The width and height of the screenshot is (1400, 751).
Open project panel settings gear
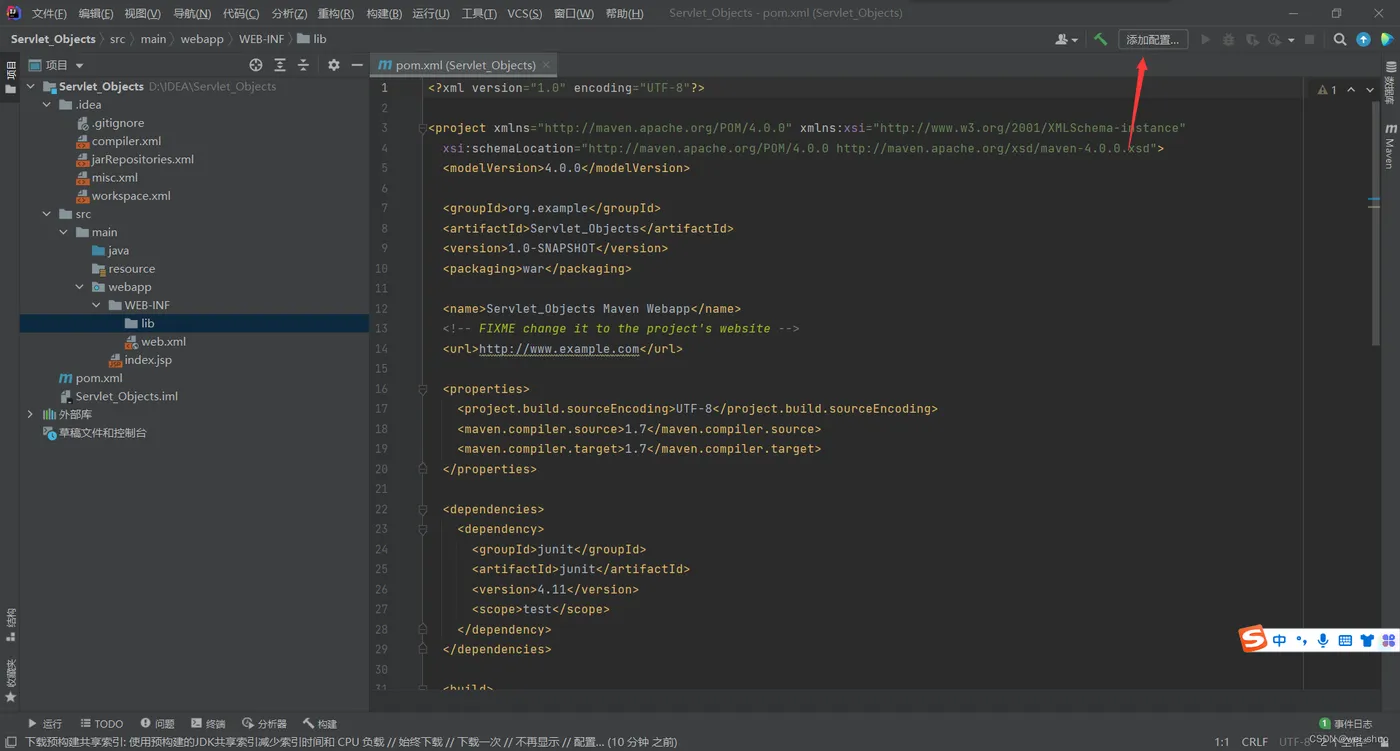click(x=334, y=65)
